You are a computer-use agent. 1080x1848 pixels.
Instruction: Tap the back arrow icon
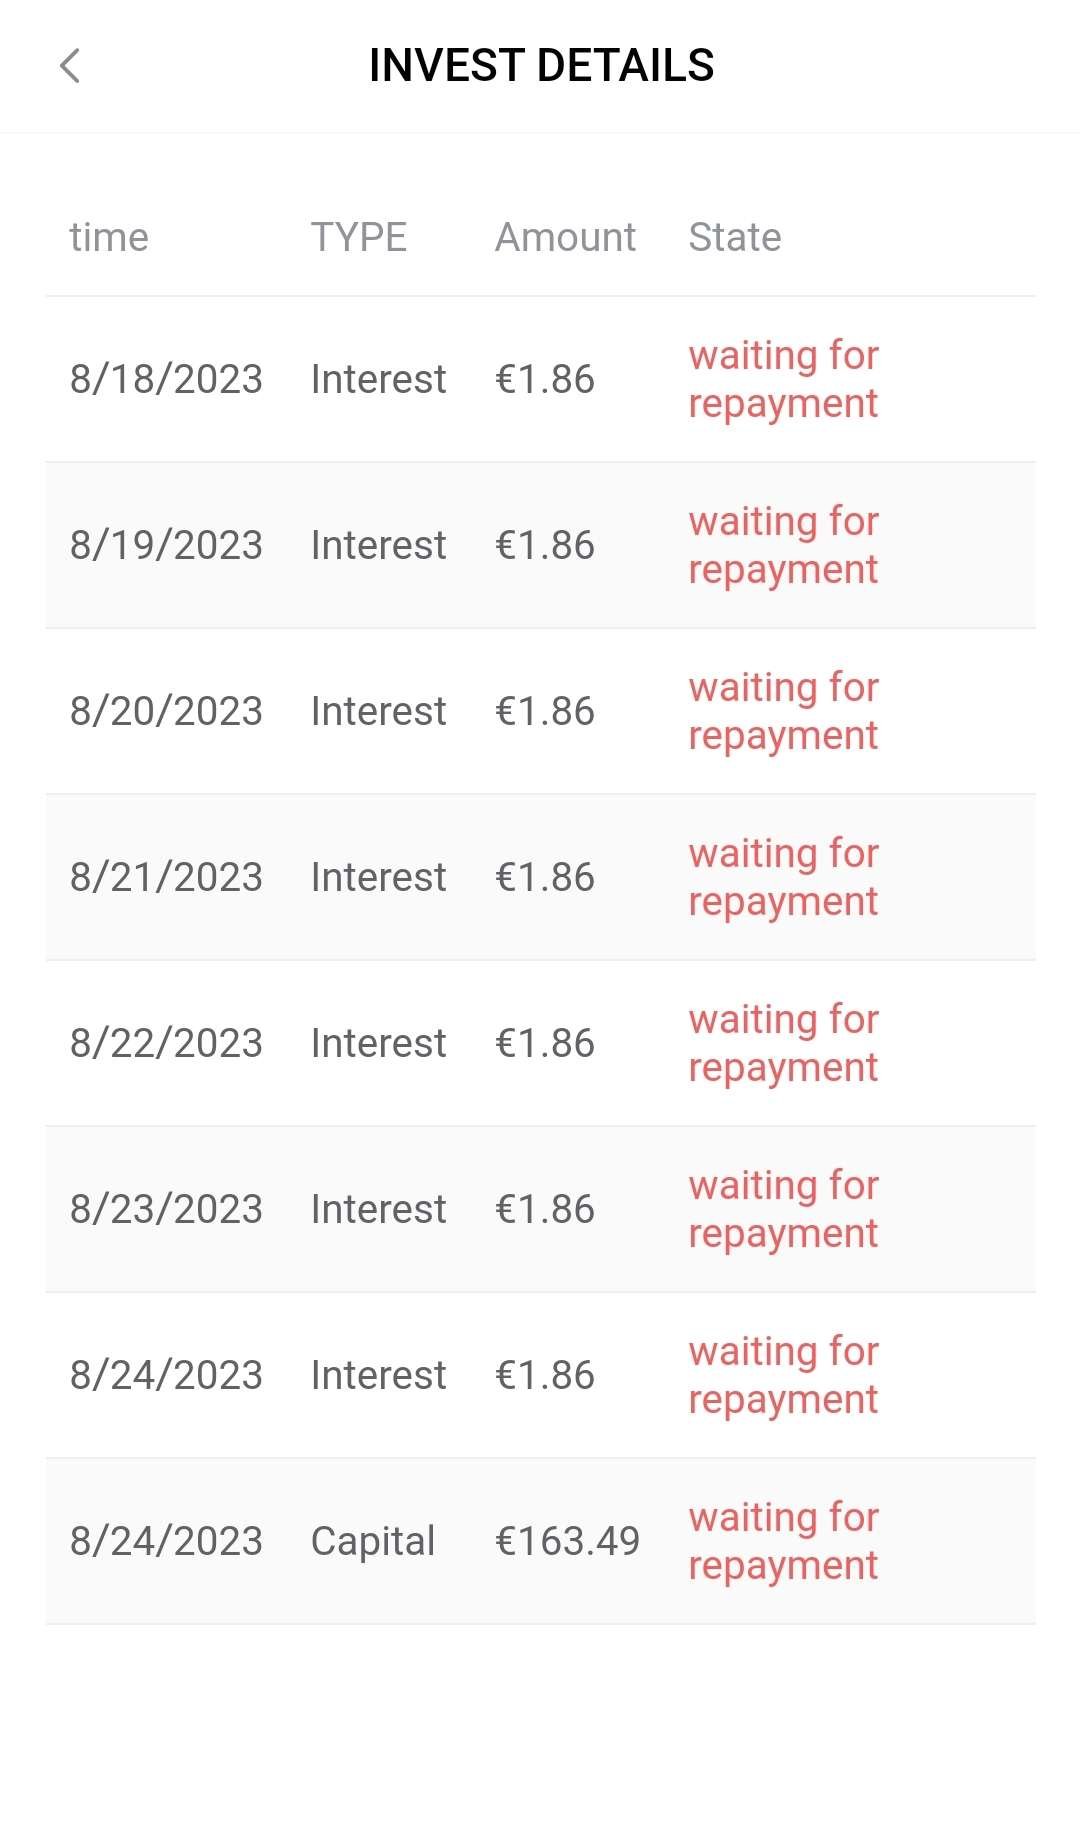pos(69,67)
